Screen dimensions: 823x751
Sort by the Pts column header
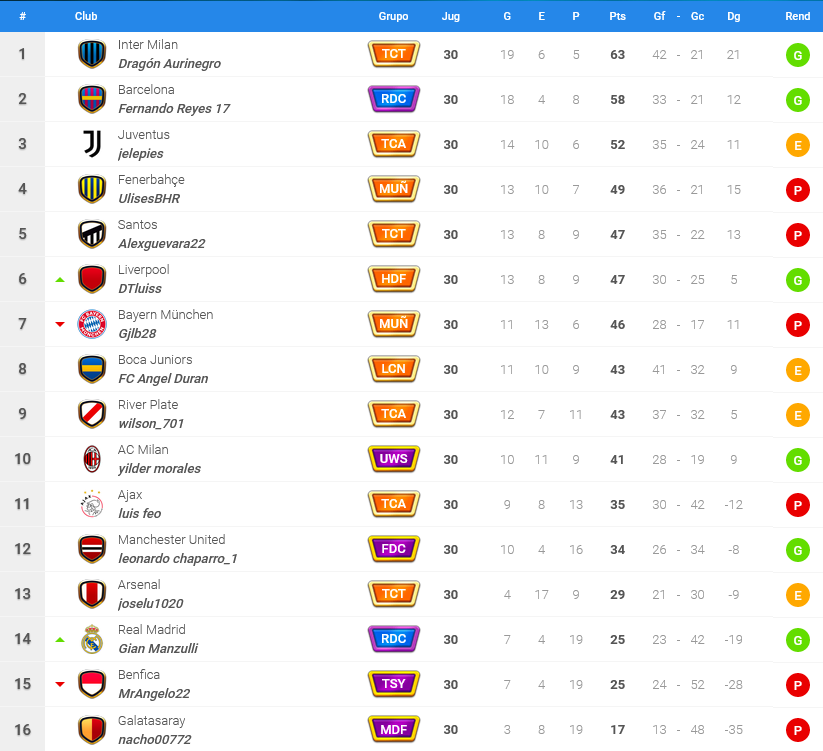coord(617,16)
